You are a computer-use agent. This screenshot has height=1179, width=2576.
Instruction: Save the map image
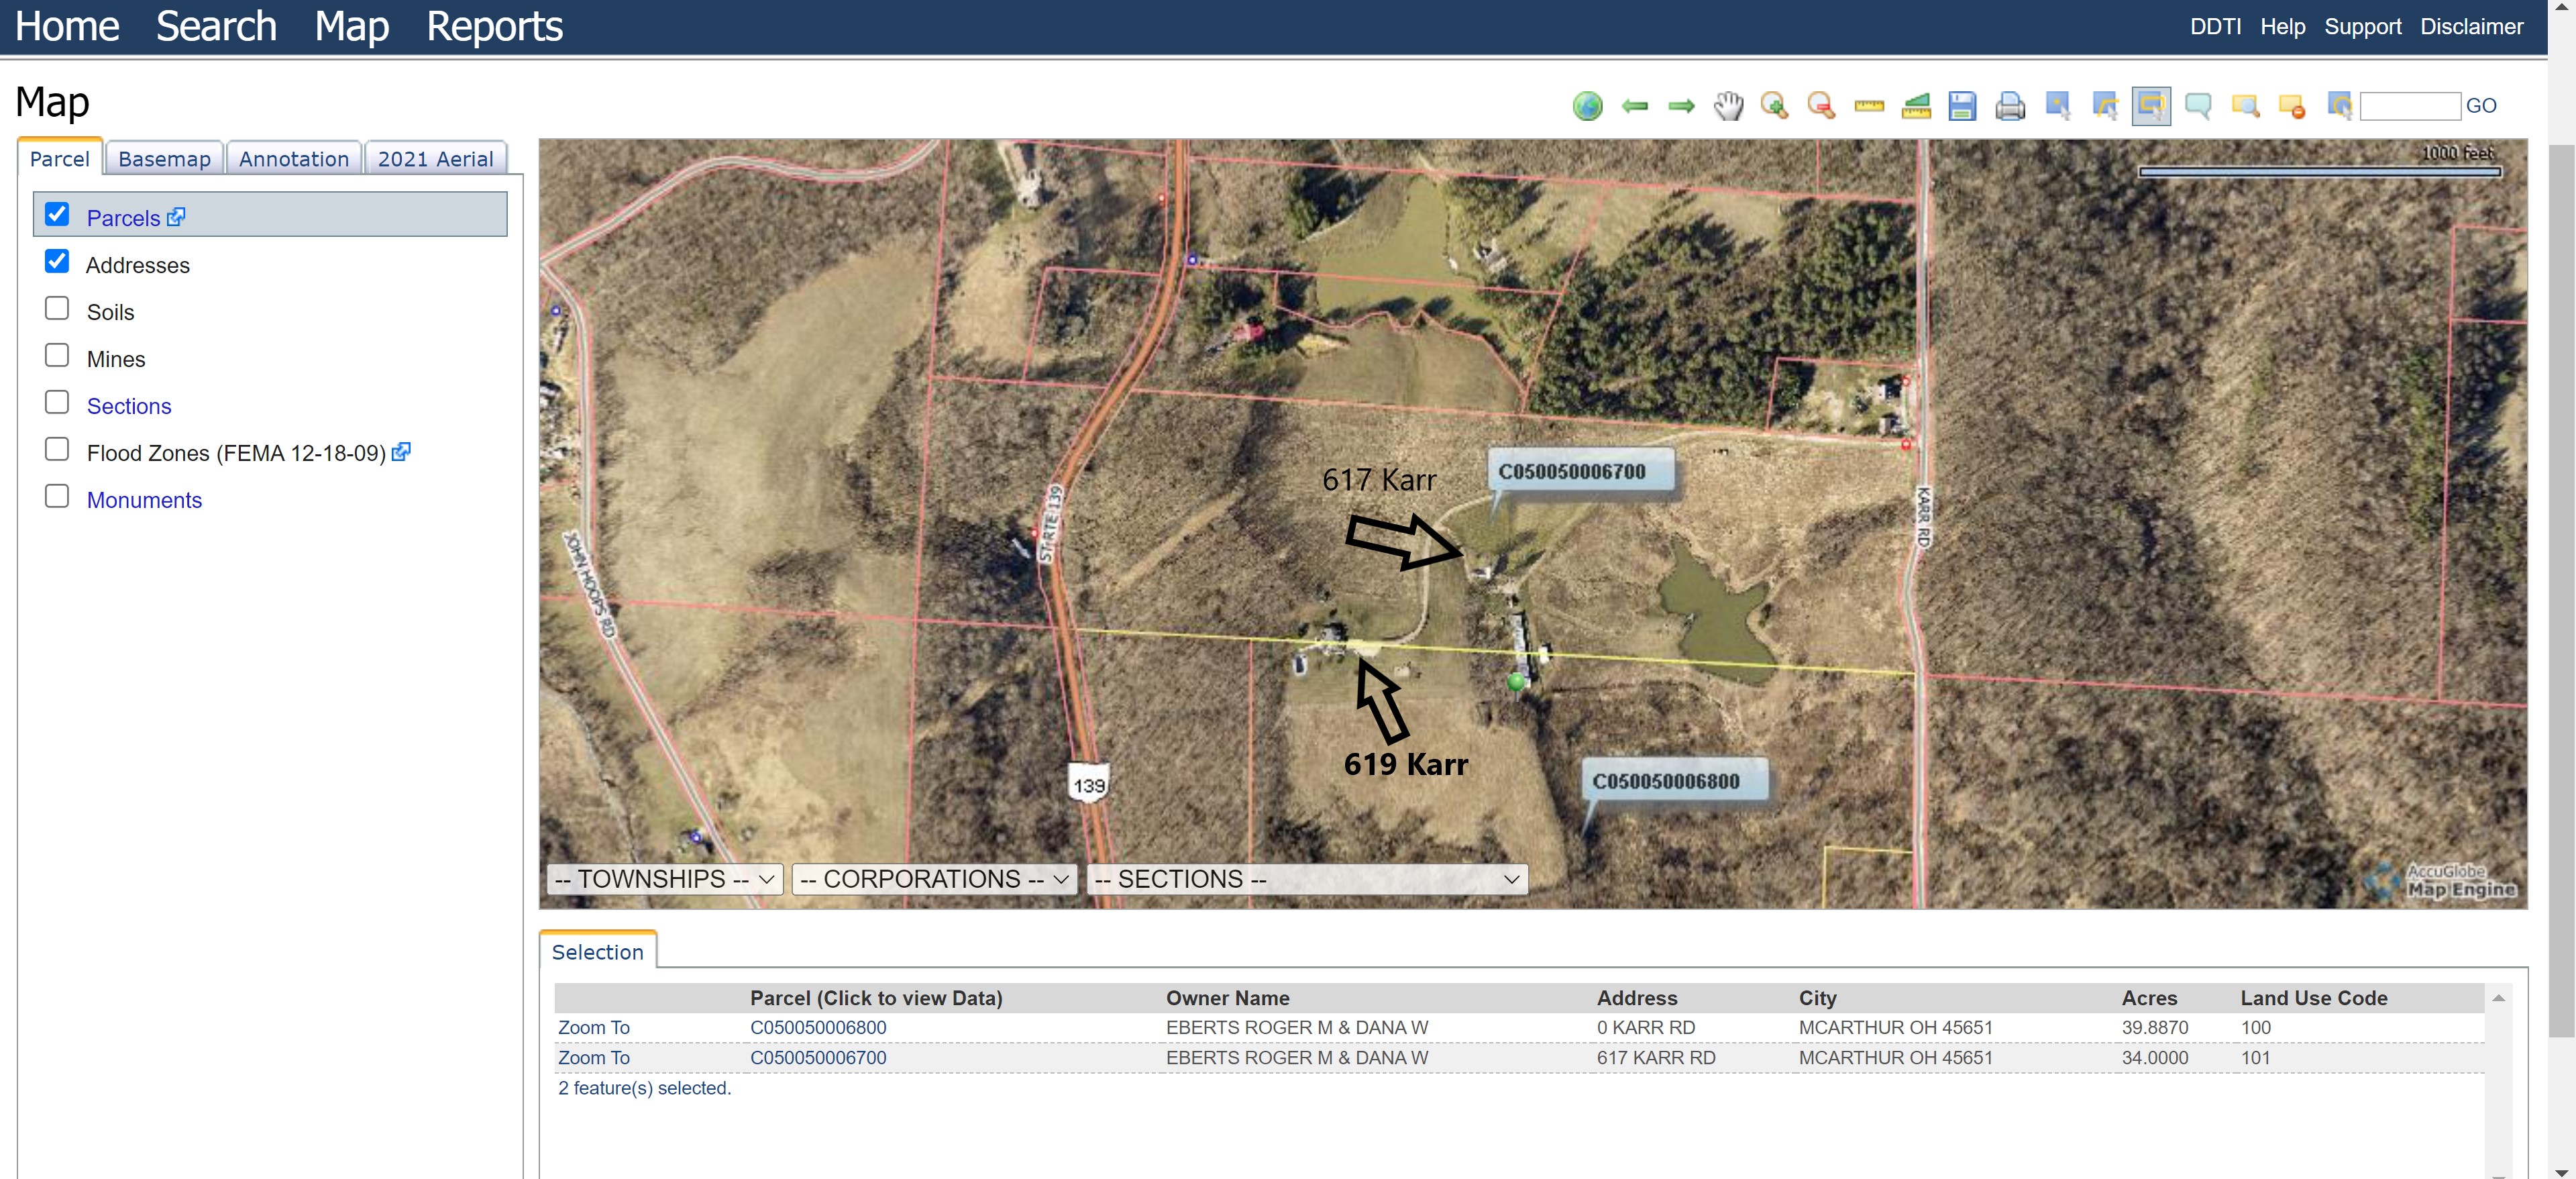point(1961,105)
